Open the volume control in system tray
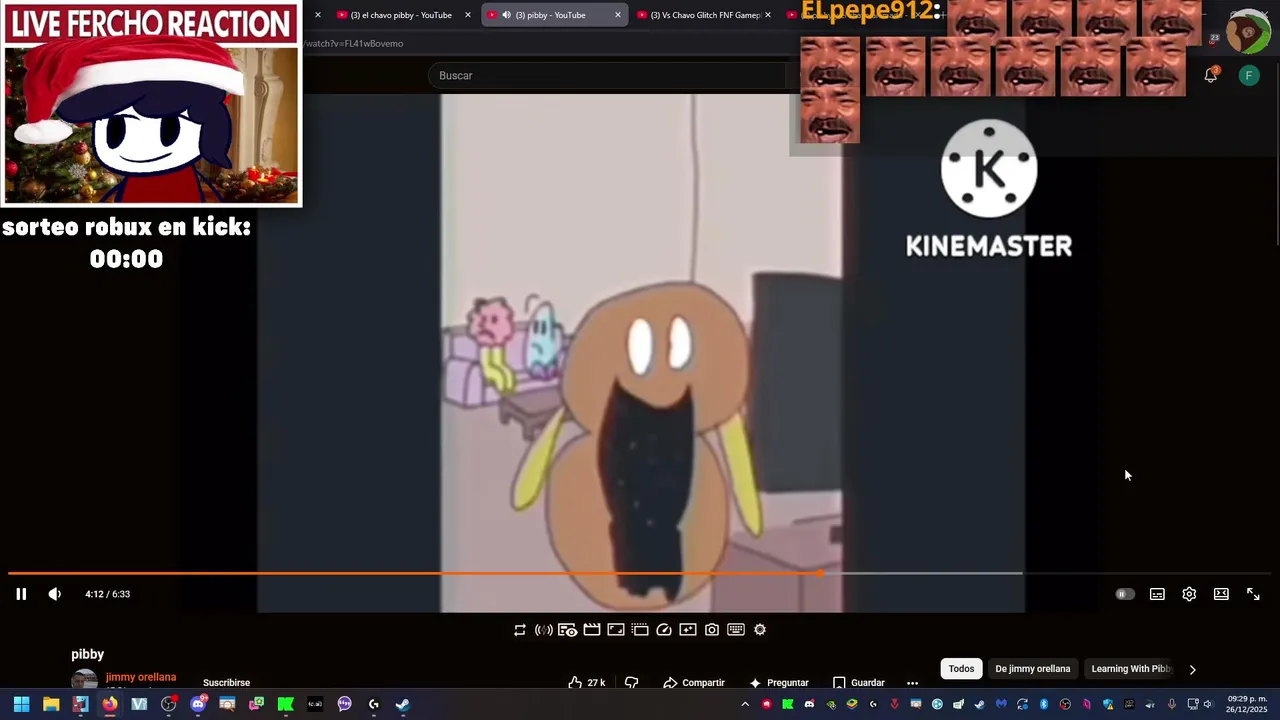This screenshot has width=1280, height=720. 1207,704
